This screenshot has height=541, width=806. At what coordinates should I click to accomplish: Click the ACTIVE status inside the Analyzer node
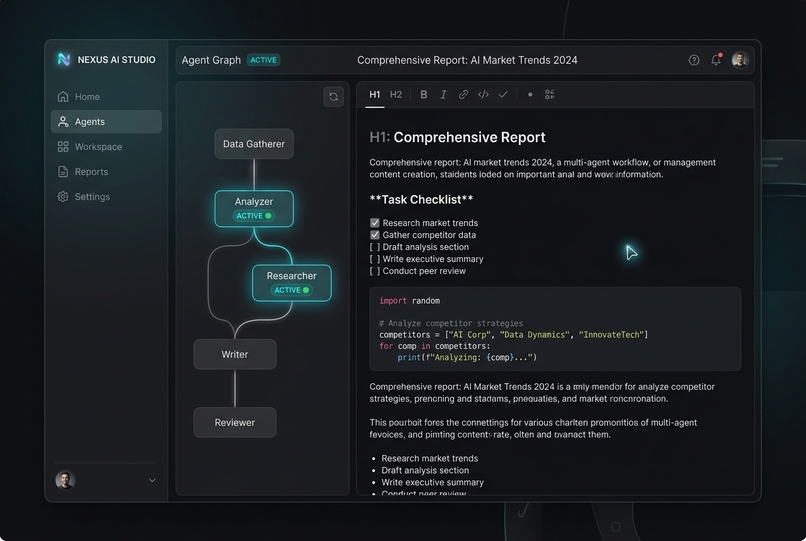254,216
